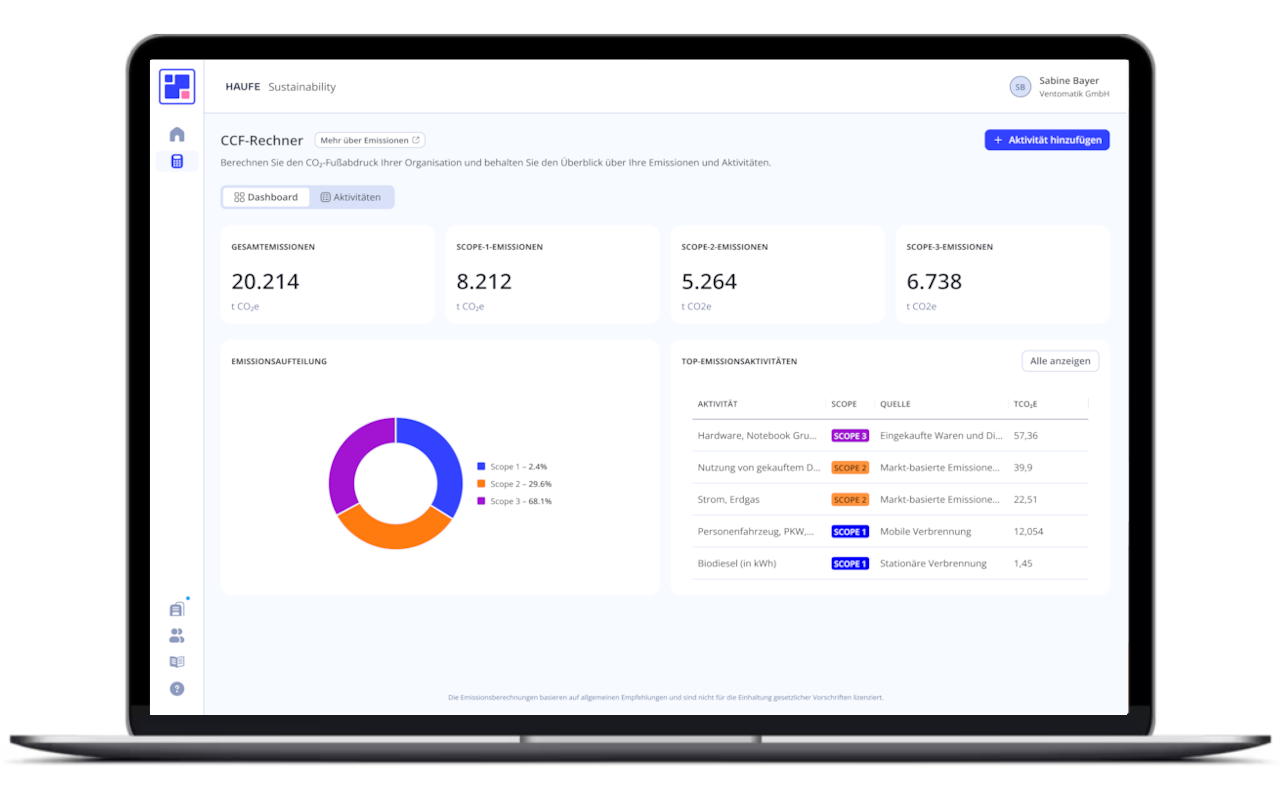The height and width of the screenshot is (800, 1280).
Task: Click the Scope 1 badge in Biodiesel row
Action: coord(850,564)
